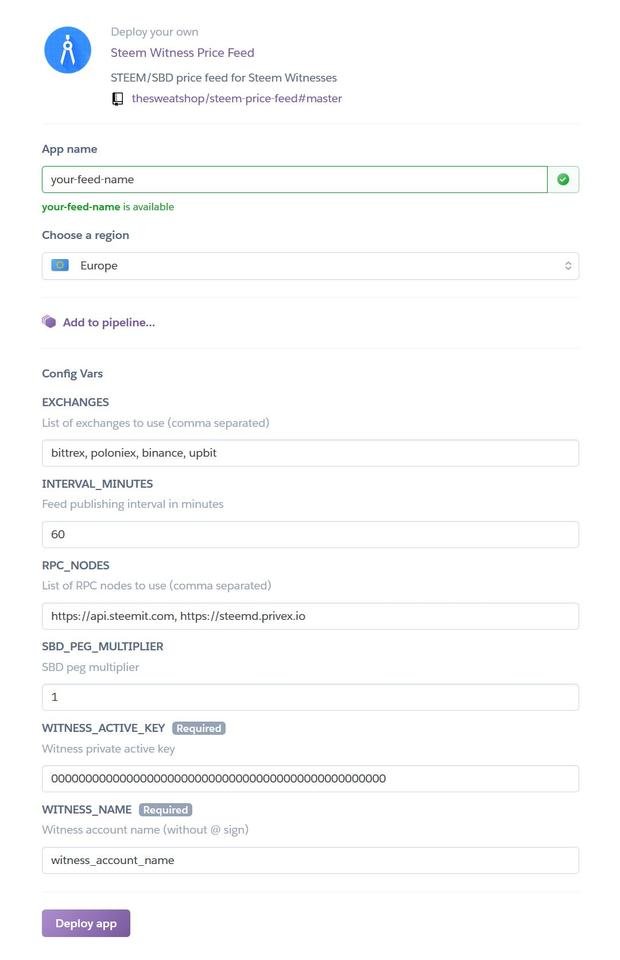This screenshot has width=620, height=960.
Task: Click the repository book icon
Action: click(x=118, y=99)
